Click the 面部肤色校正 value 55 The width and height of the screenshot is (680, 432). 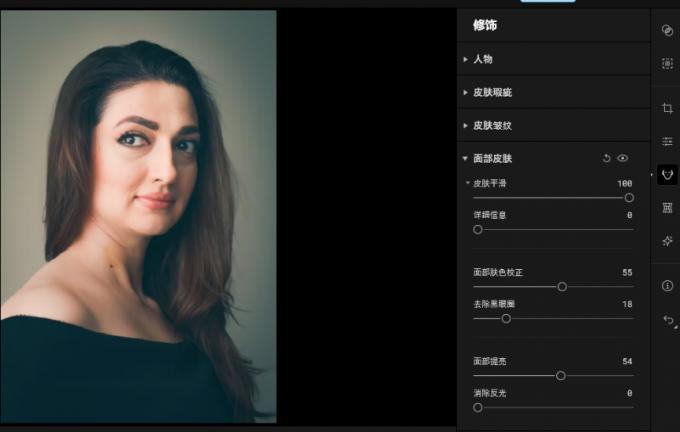point(627,272)
